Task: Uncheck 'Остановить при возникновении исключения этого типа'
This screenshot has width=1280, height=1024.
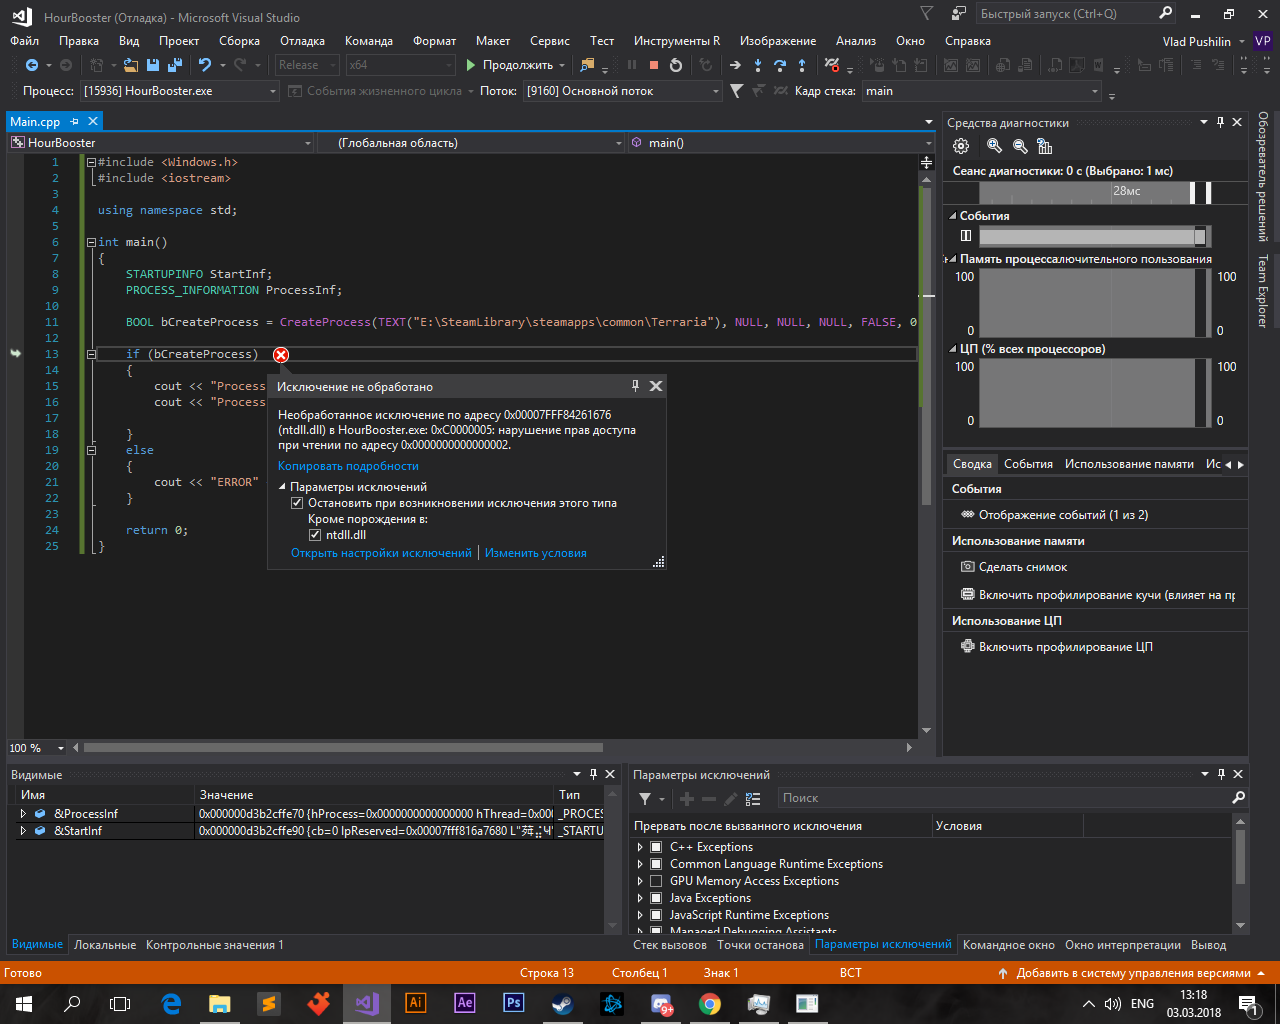Action: click(297, 503)
